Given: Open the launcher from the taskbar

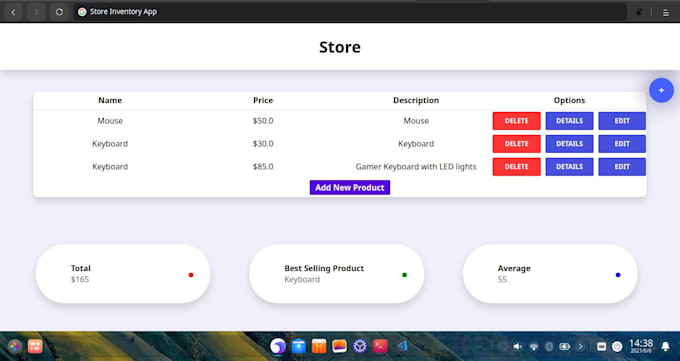Looking at the screenshot, I should [14, 346].
